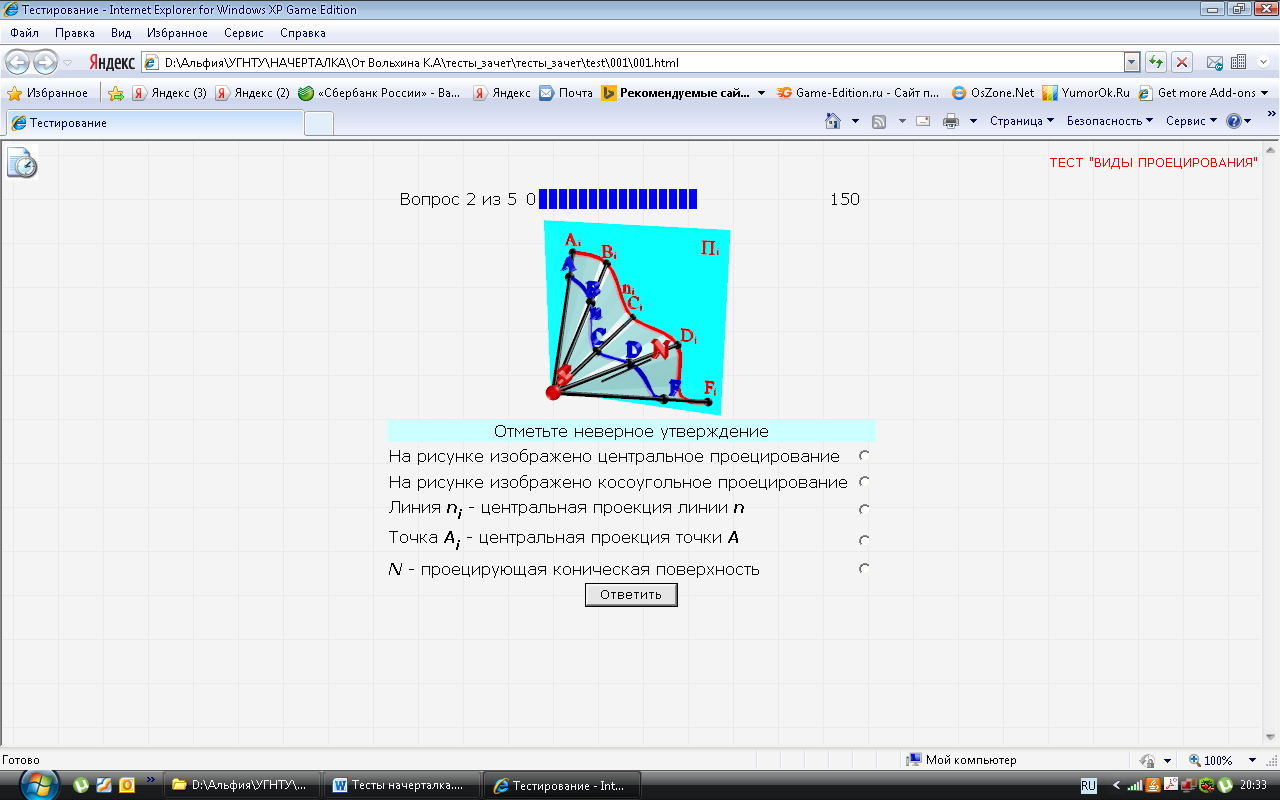The width and height of the screenshot is (1280, 800).
Task: Open the Страница command bar menu
Action: point(1022,121)
